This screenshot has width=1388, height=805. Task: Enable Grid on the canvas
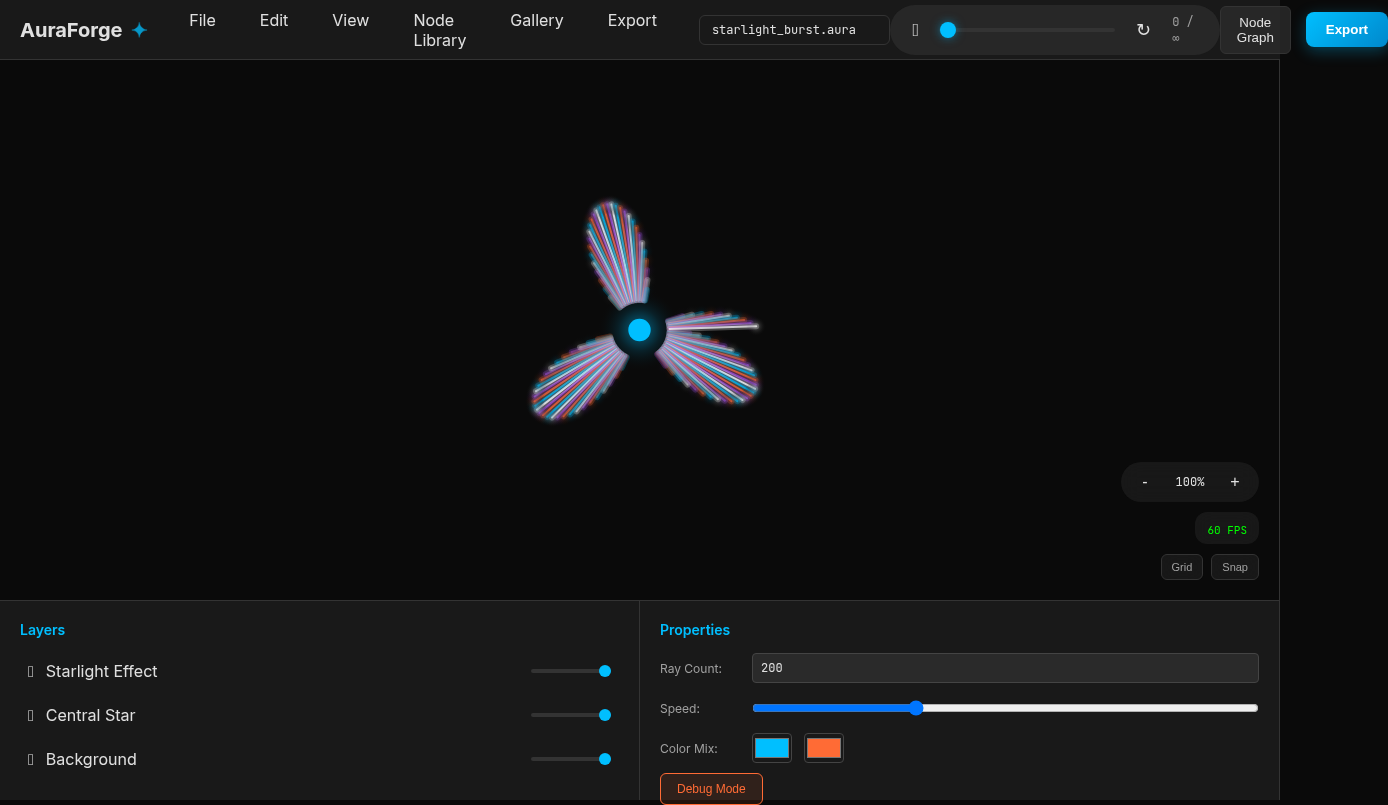click(x=1182, y=567)
